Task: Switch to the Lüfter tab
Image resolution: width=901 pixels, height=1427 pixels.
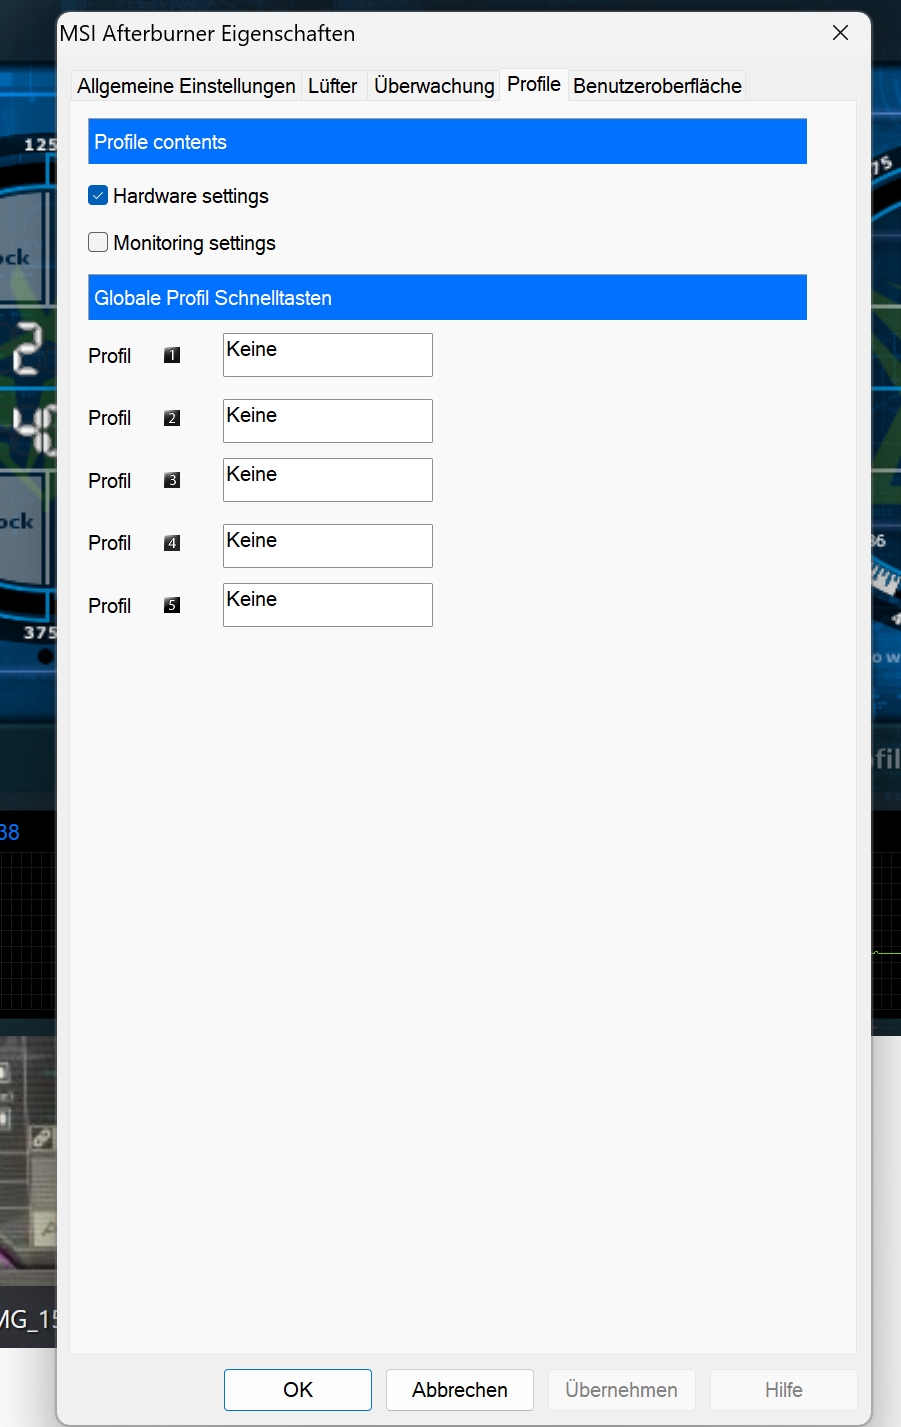Action: [332, 86]
